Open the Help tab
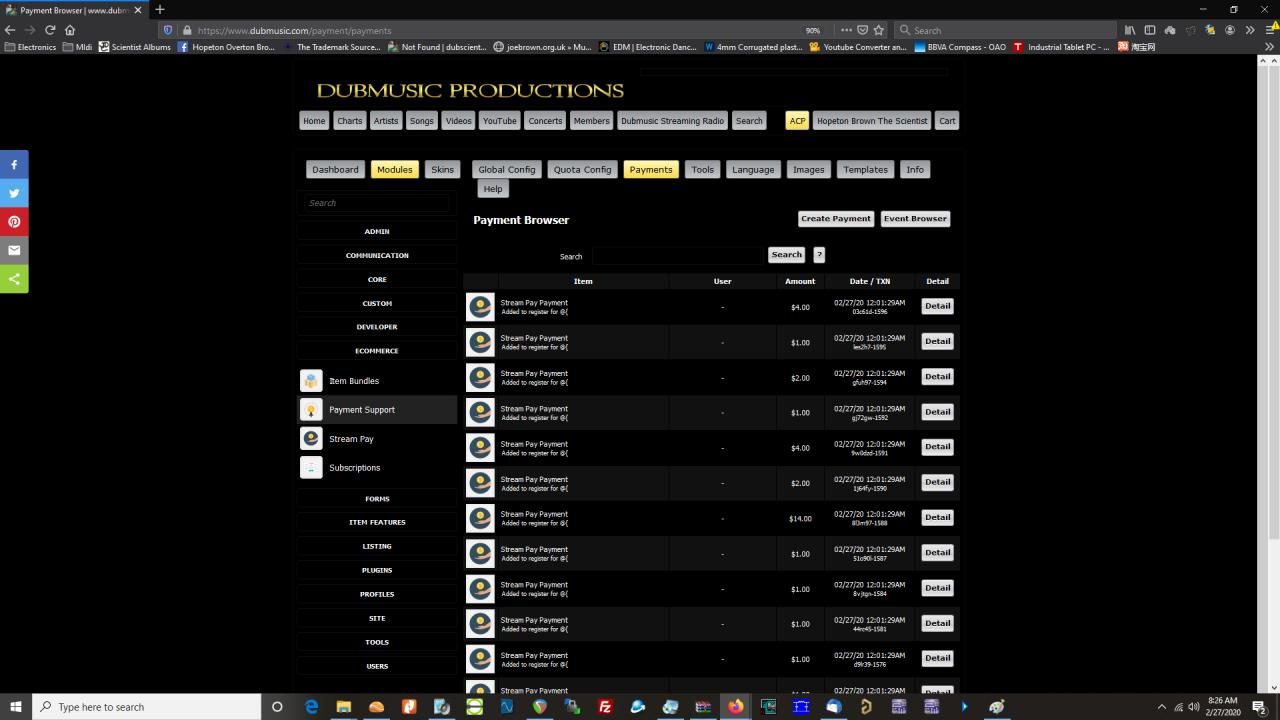The width and height of the screenshot is (1280, 720). click(x=493, y=189)
